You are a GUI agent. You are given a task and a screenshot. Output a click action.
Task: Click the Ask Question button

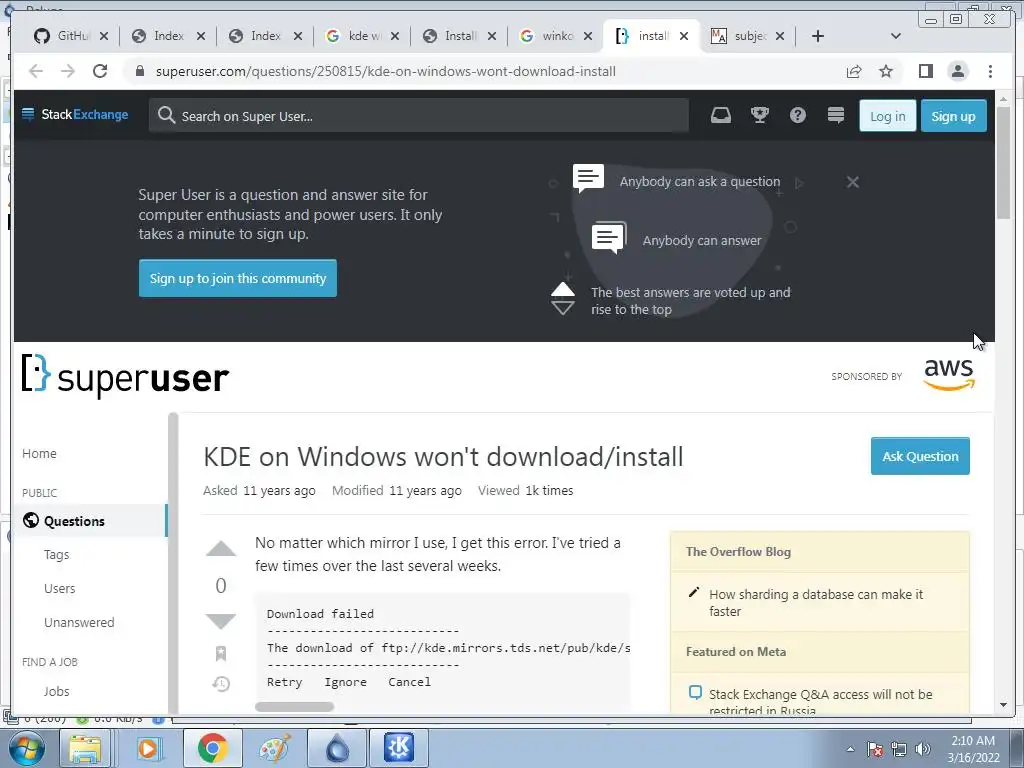(x=920, y=456)
